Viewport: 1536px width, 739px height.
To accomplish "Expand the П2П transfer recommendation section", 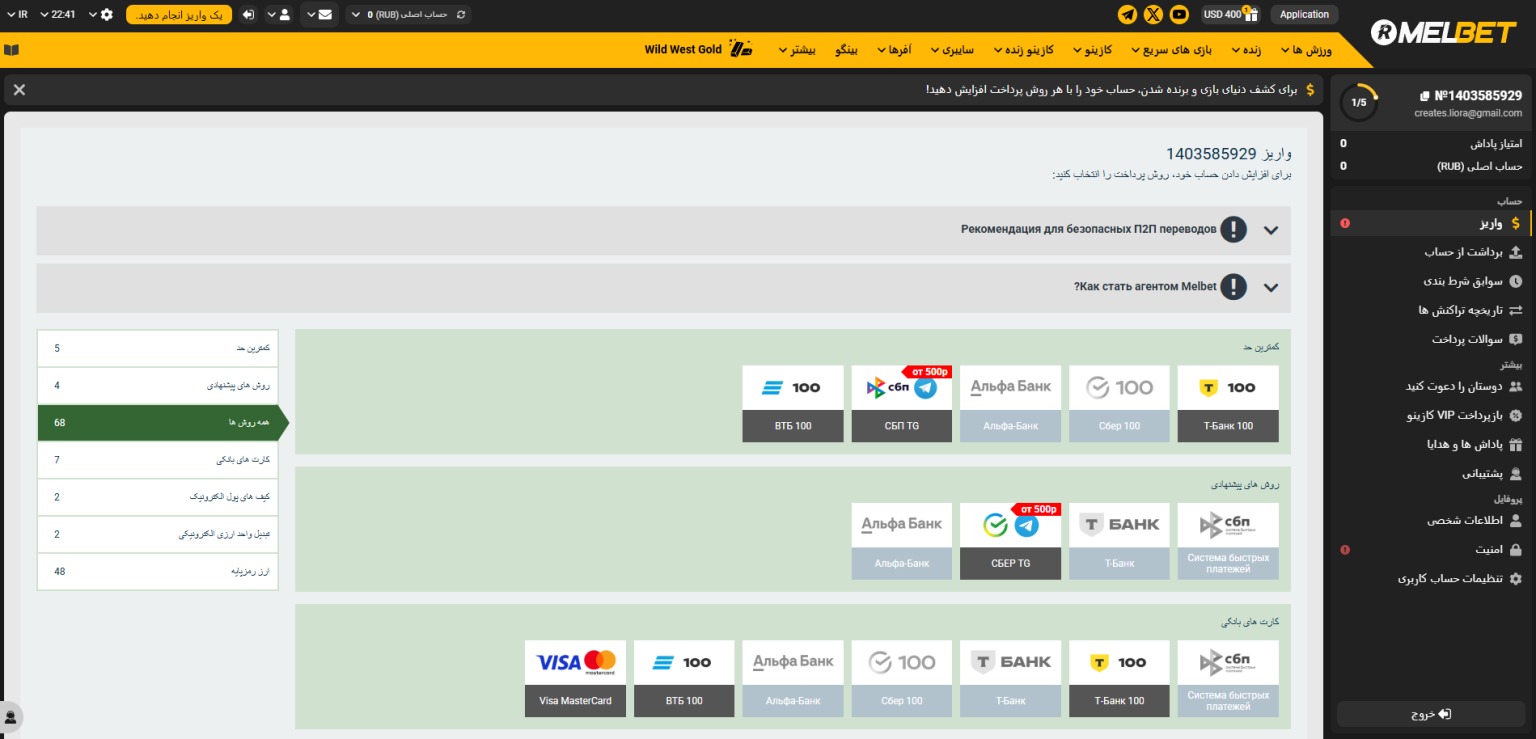I will tap(1270, 230).
